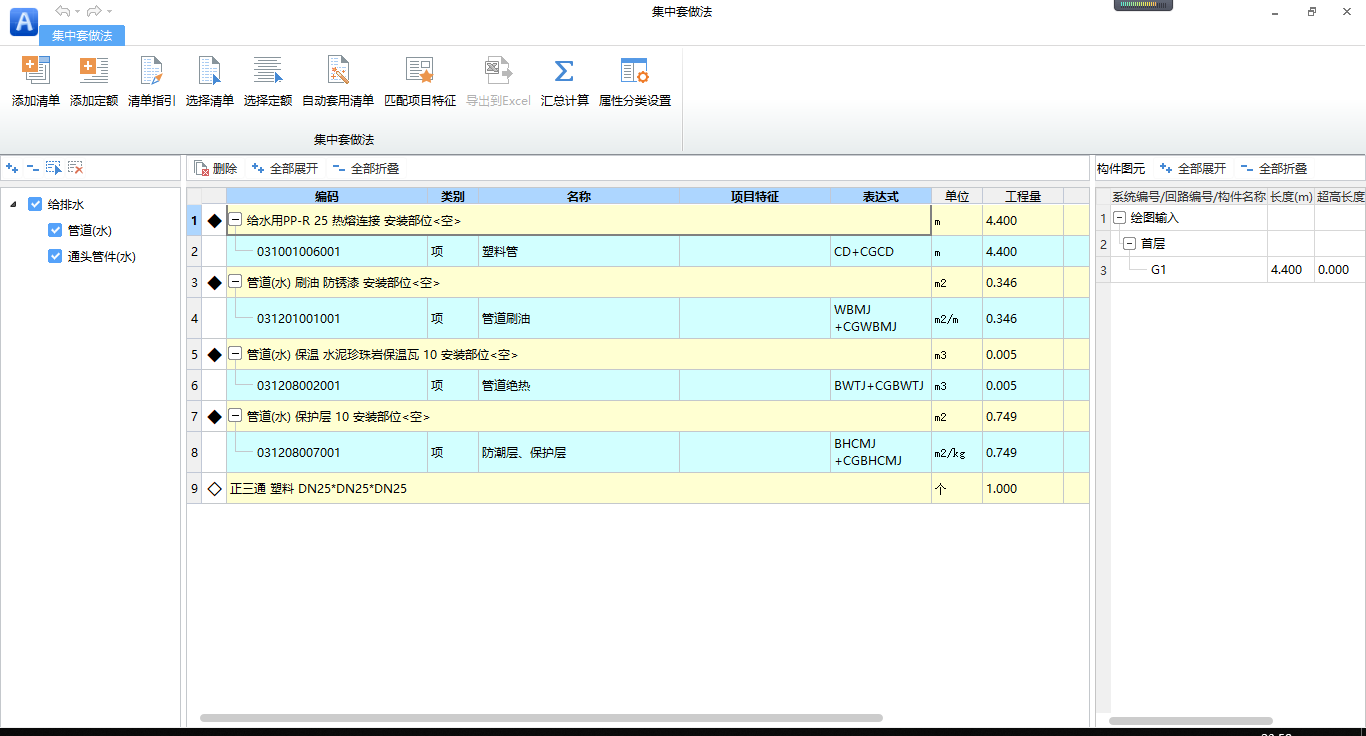Click expand-all icon above left tree

[x=12, y=168]
